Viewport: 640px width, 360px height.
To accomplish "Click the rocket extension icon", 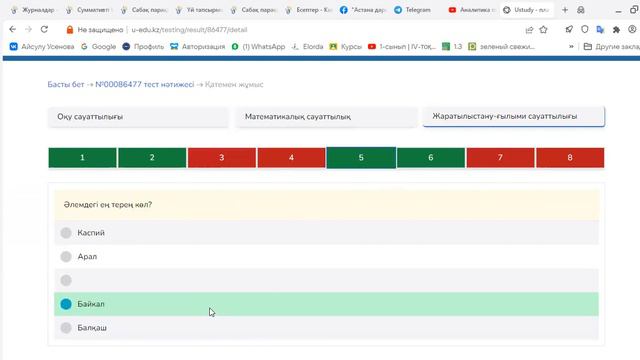I will pos(569,29).
